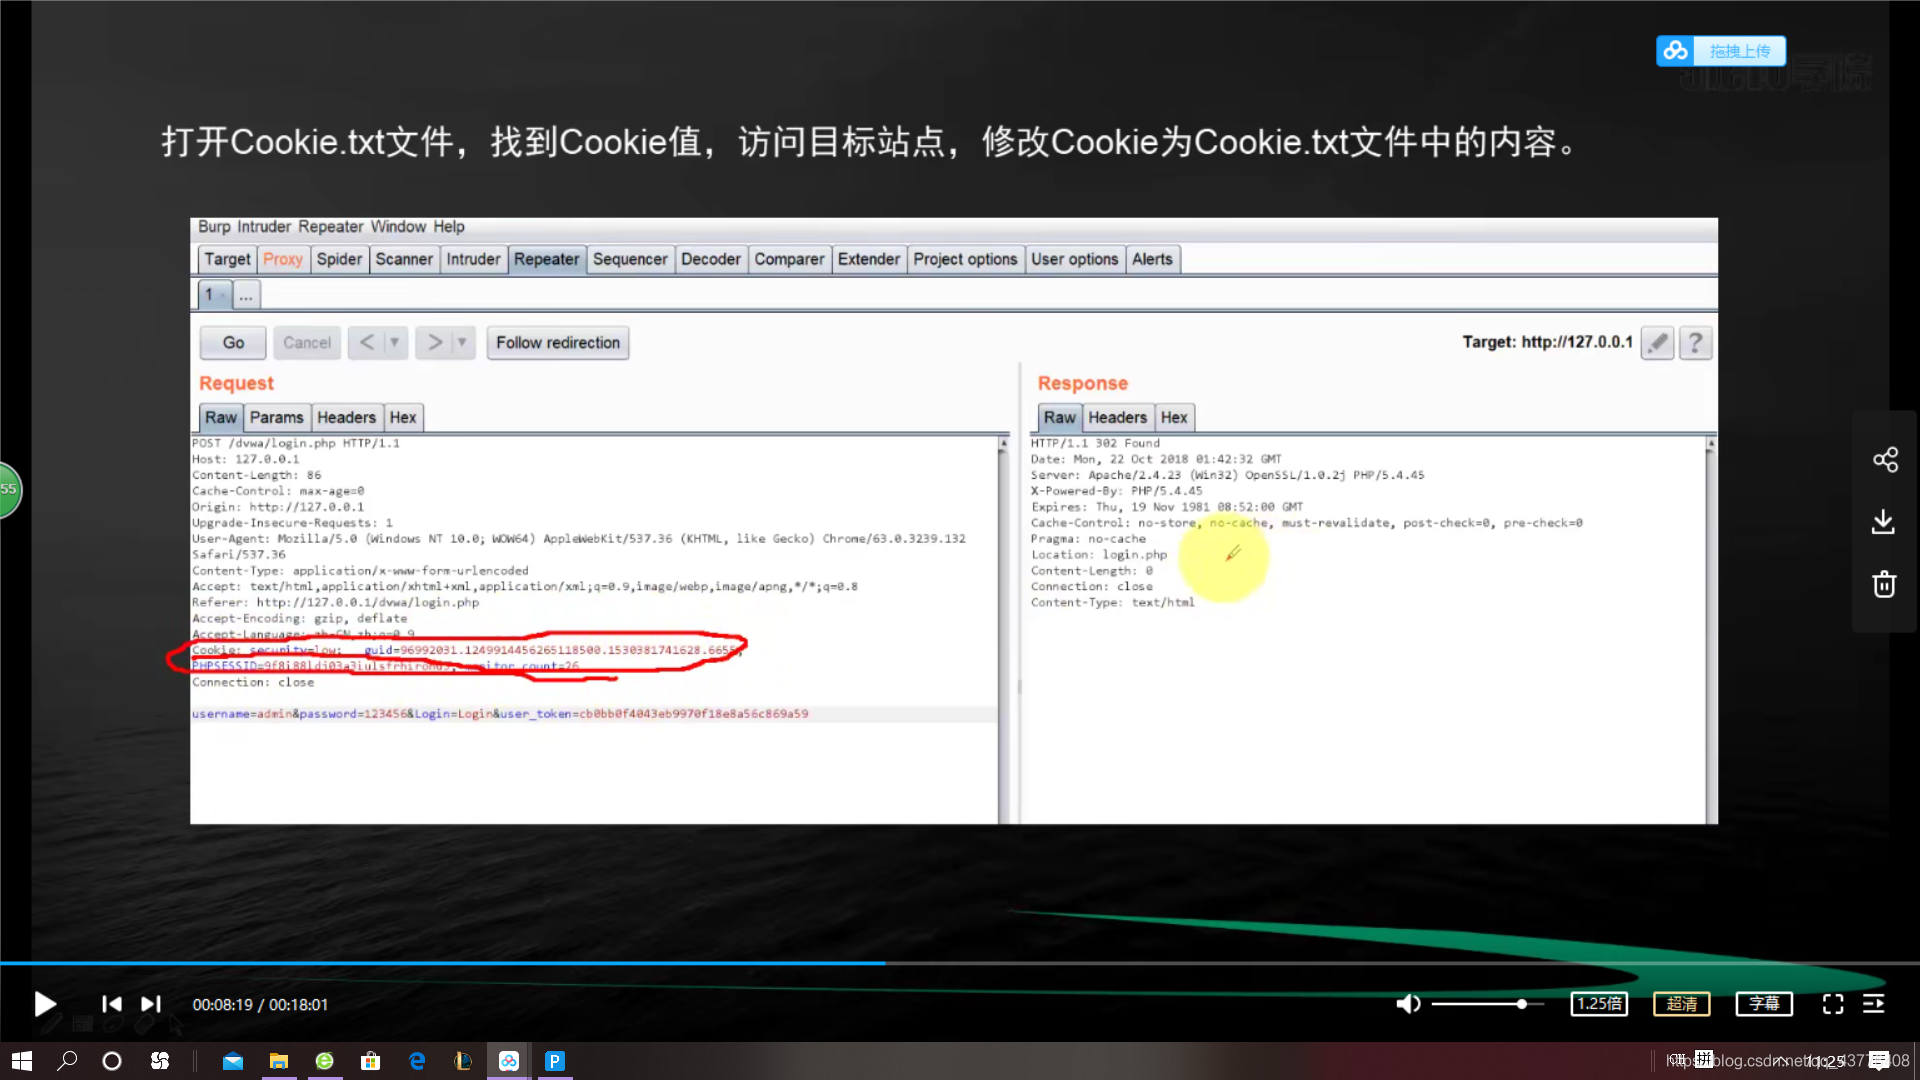Open Microsoft Edge from taskbar

click(x=417, y=1061)
